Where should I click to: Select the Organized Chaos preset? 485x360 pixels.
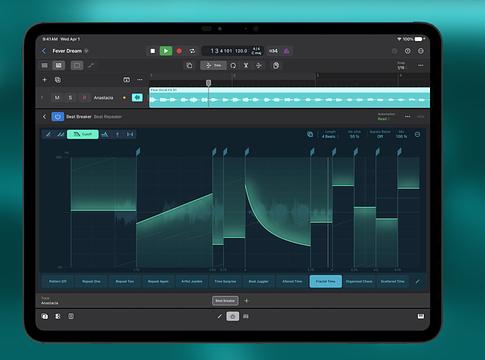pos(359,281)
